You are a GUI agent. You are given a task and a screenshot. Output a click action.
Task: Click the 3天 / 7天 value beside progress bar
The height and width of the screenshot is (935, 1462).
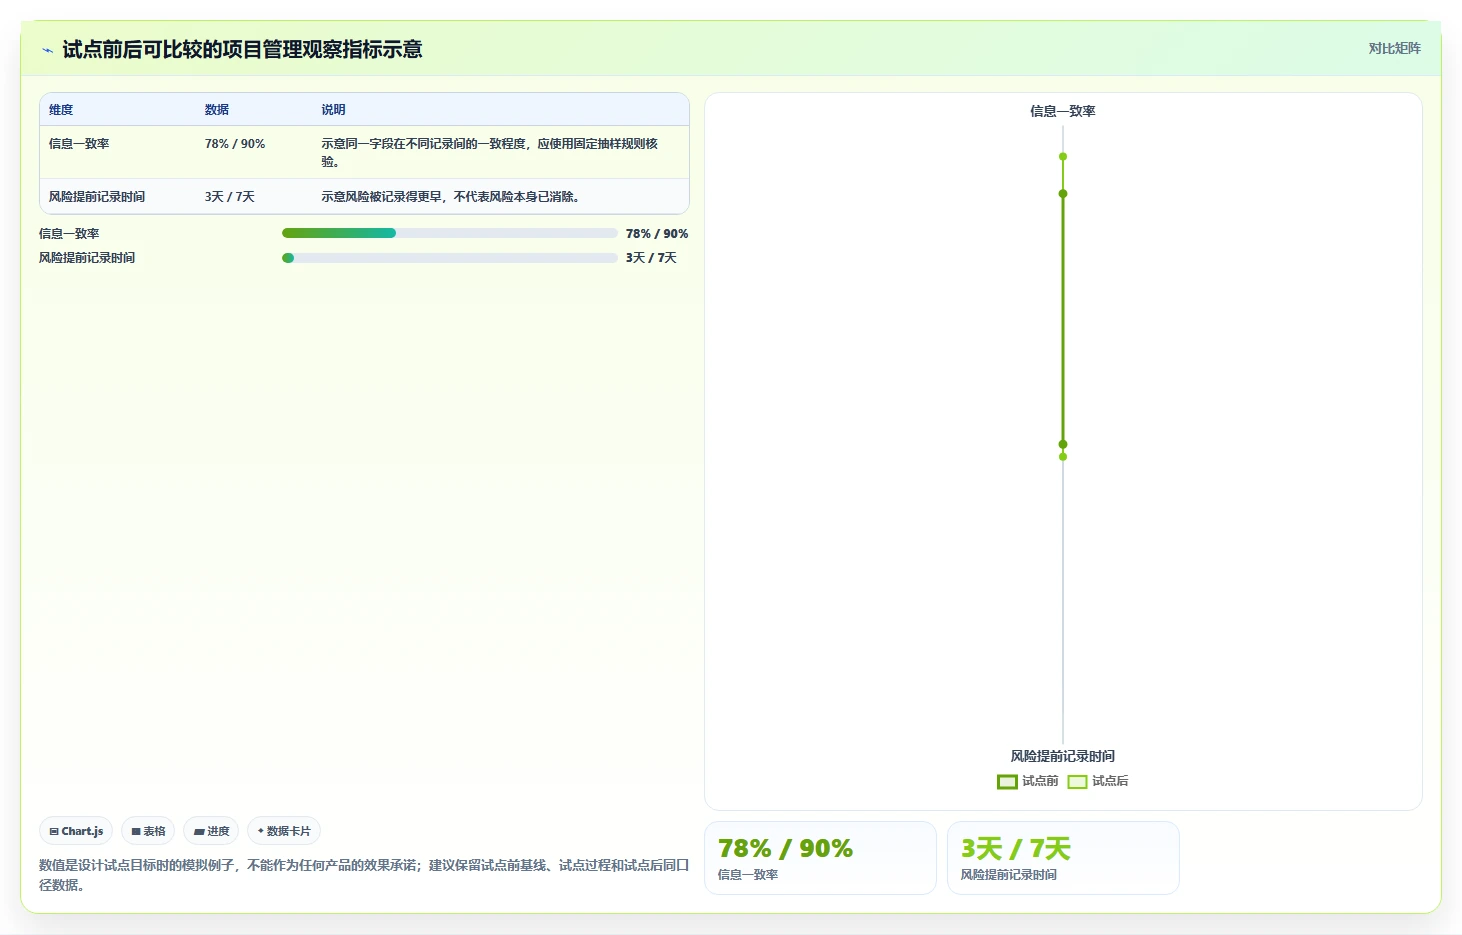(651, 258)
